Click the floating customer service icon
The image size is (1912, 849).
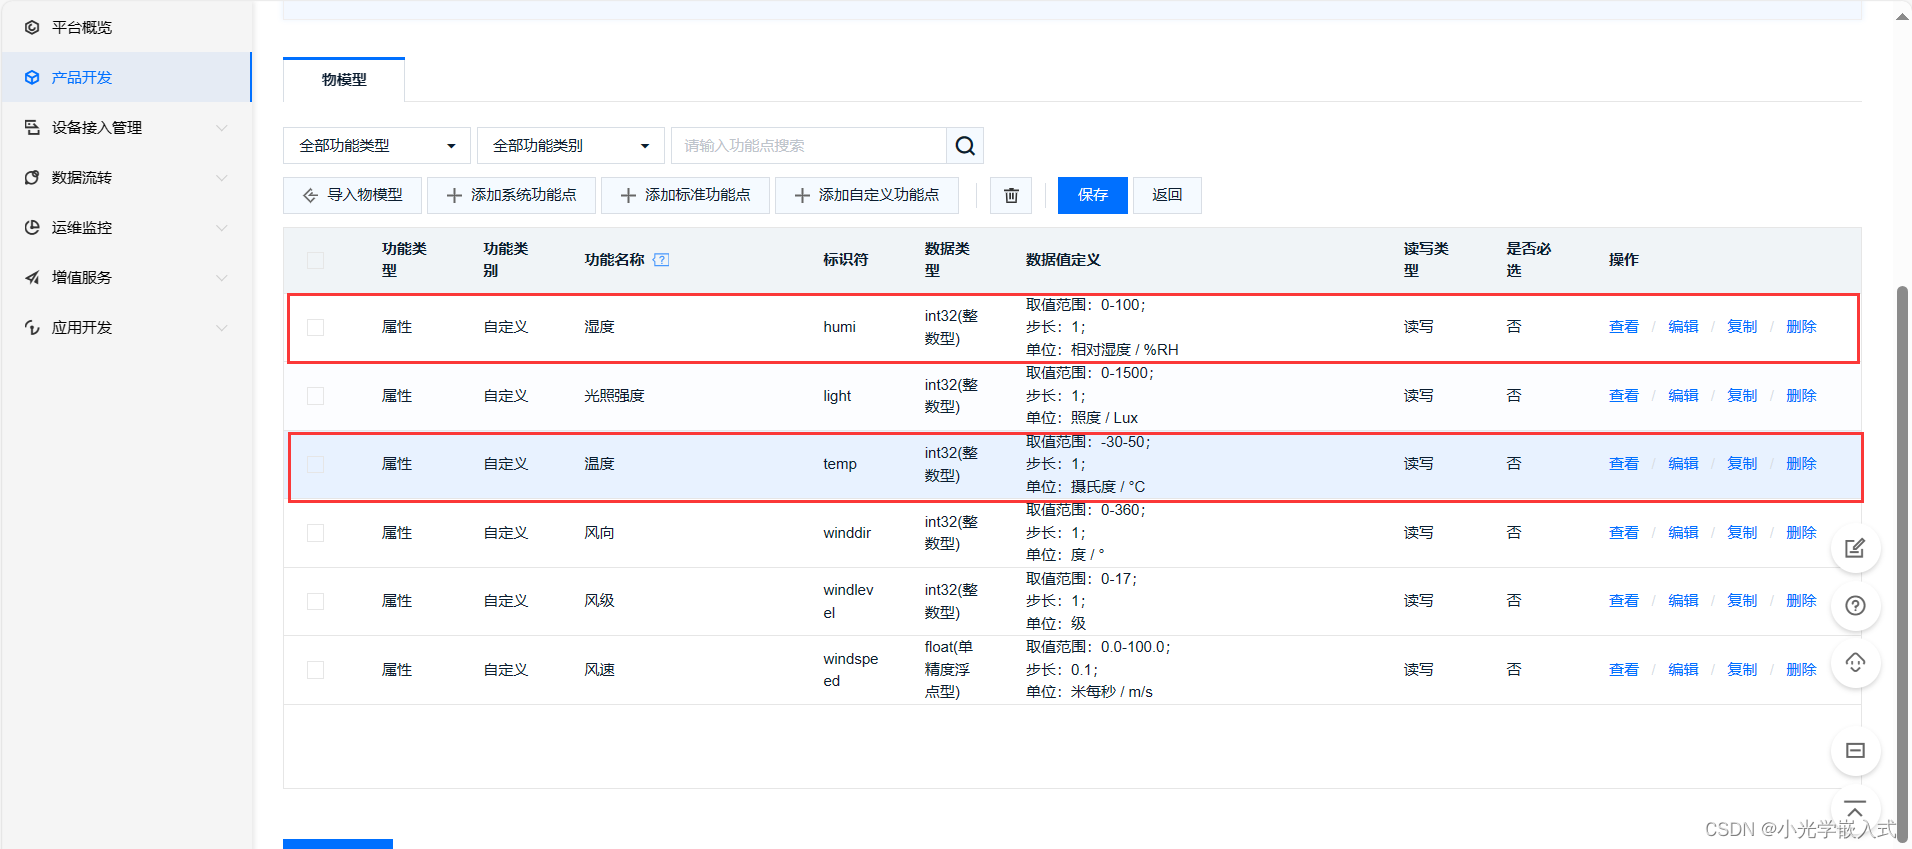1855,663
